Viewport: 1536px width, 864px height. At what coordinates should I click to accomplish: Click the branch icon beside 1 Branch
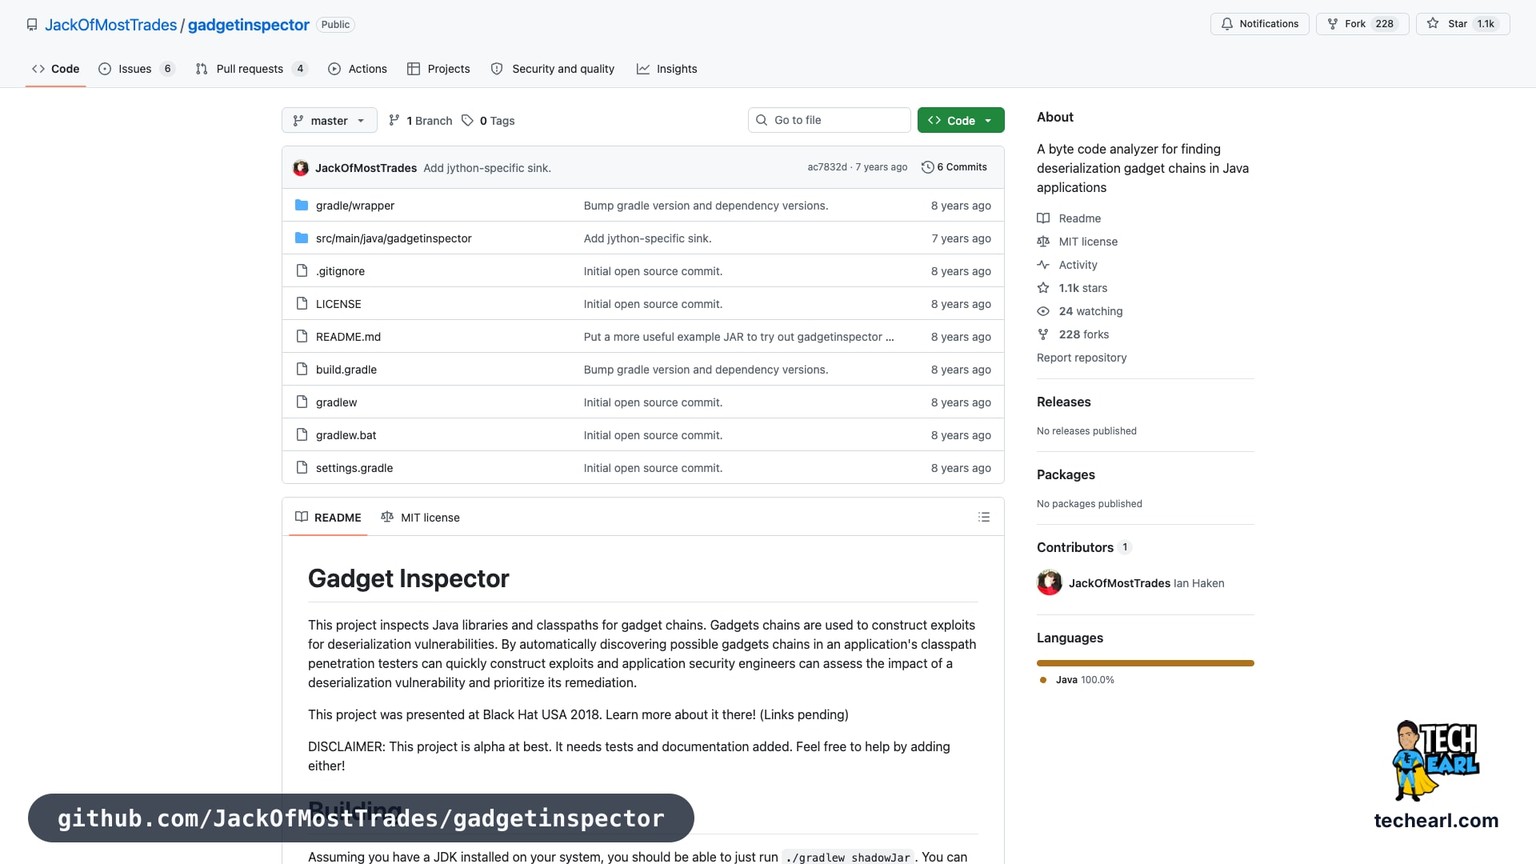[x=394, y=120]
